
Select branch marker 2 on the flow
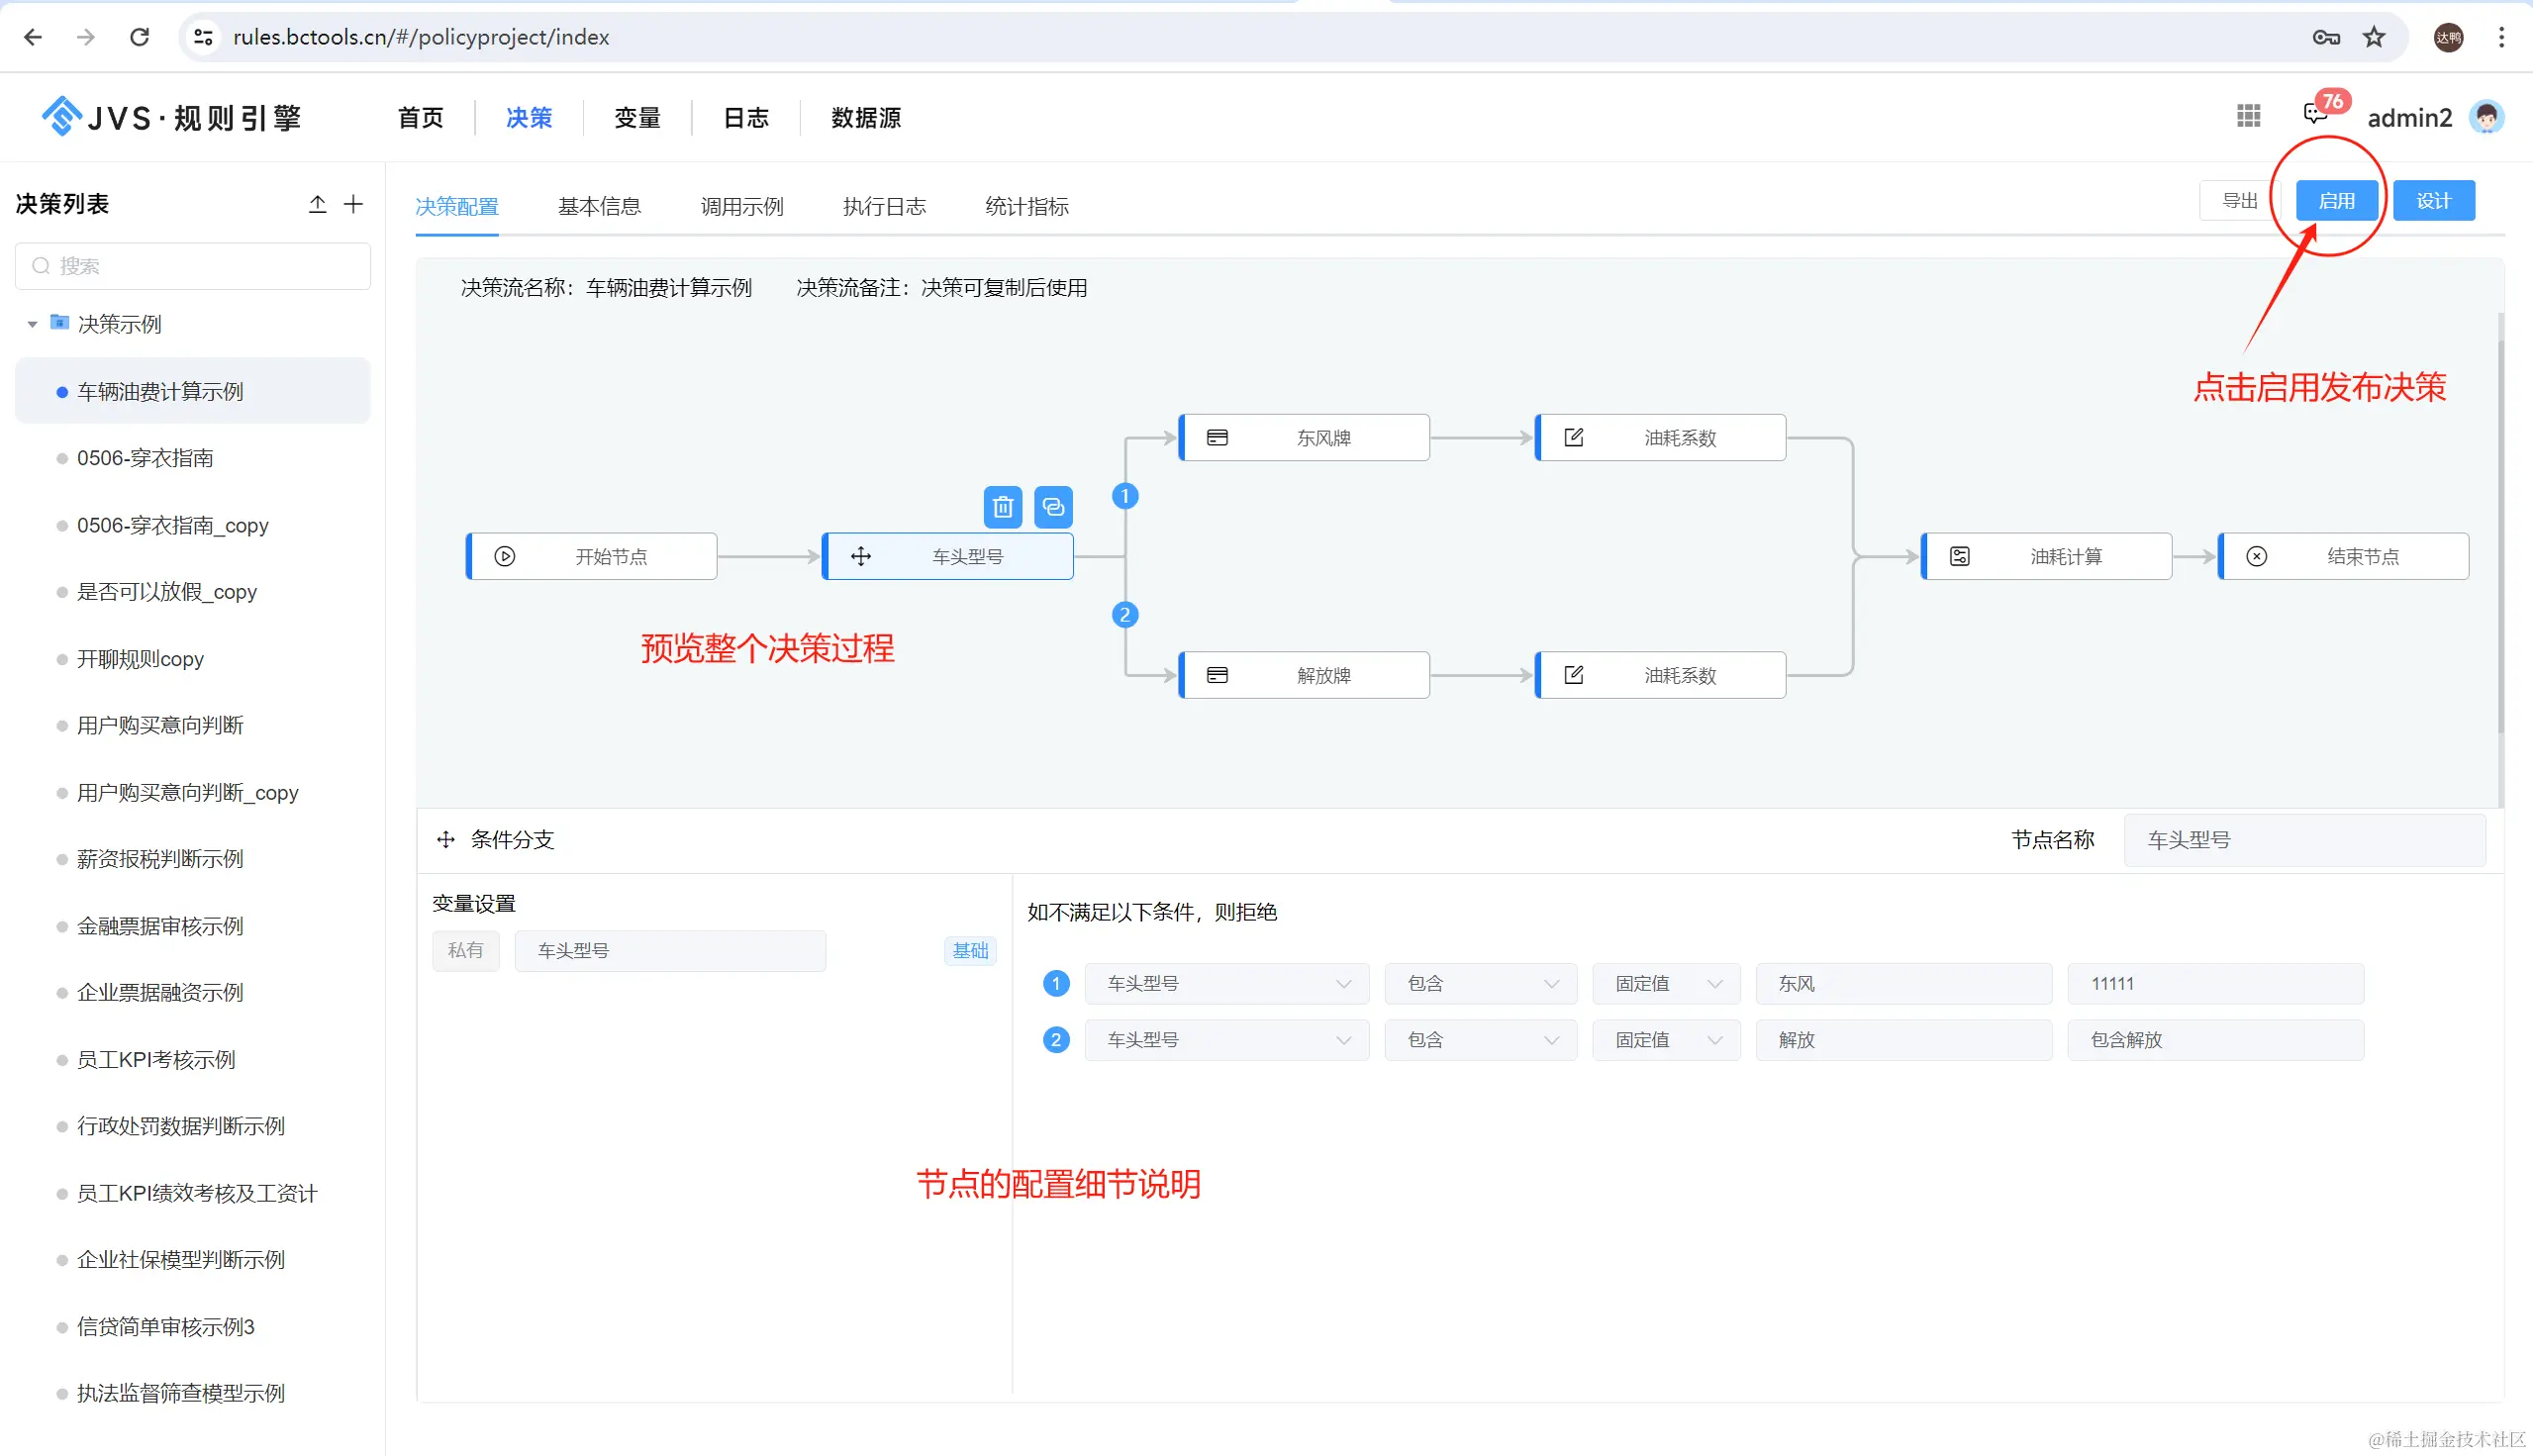tap(1124, 614)
